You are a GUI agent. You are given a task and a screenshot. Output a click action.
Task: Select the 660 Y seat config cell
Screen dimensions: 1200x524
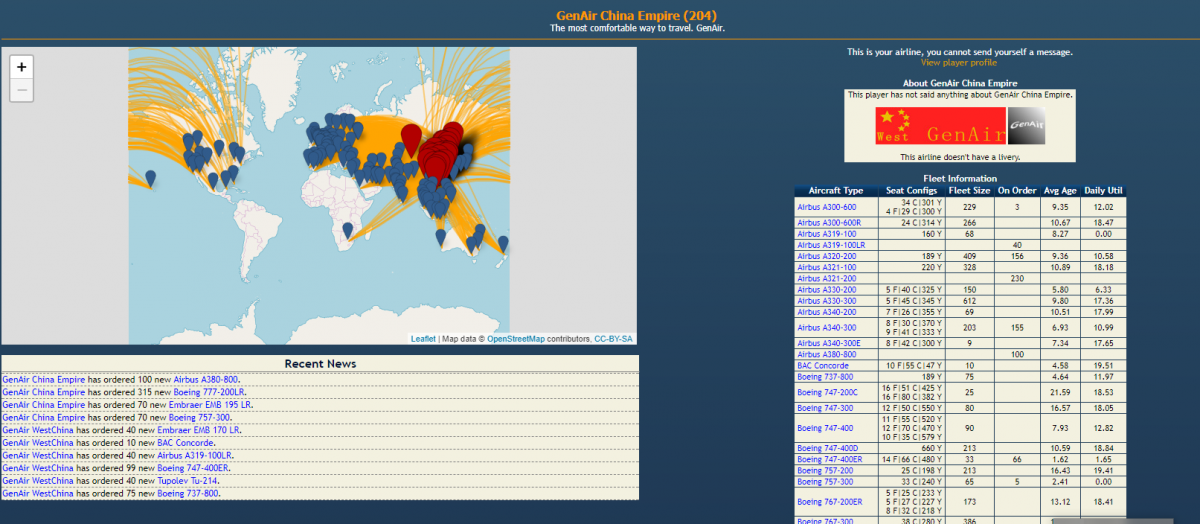click(911, 448)
